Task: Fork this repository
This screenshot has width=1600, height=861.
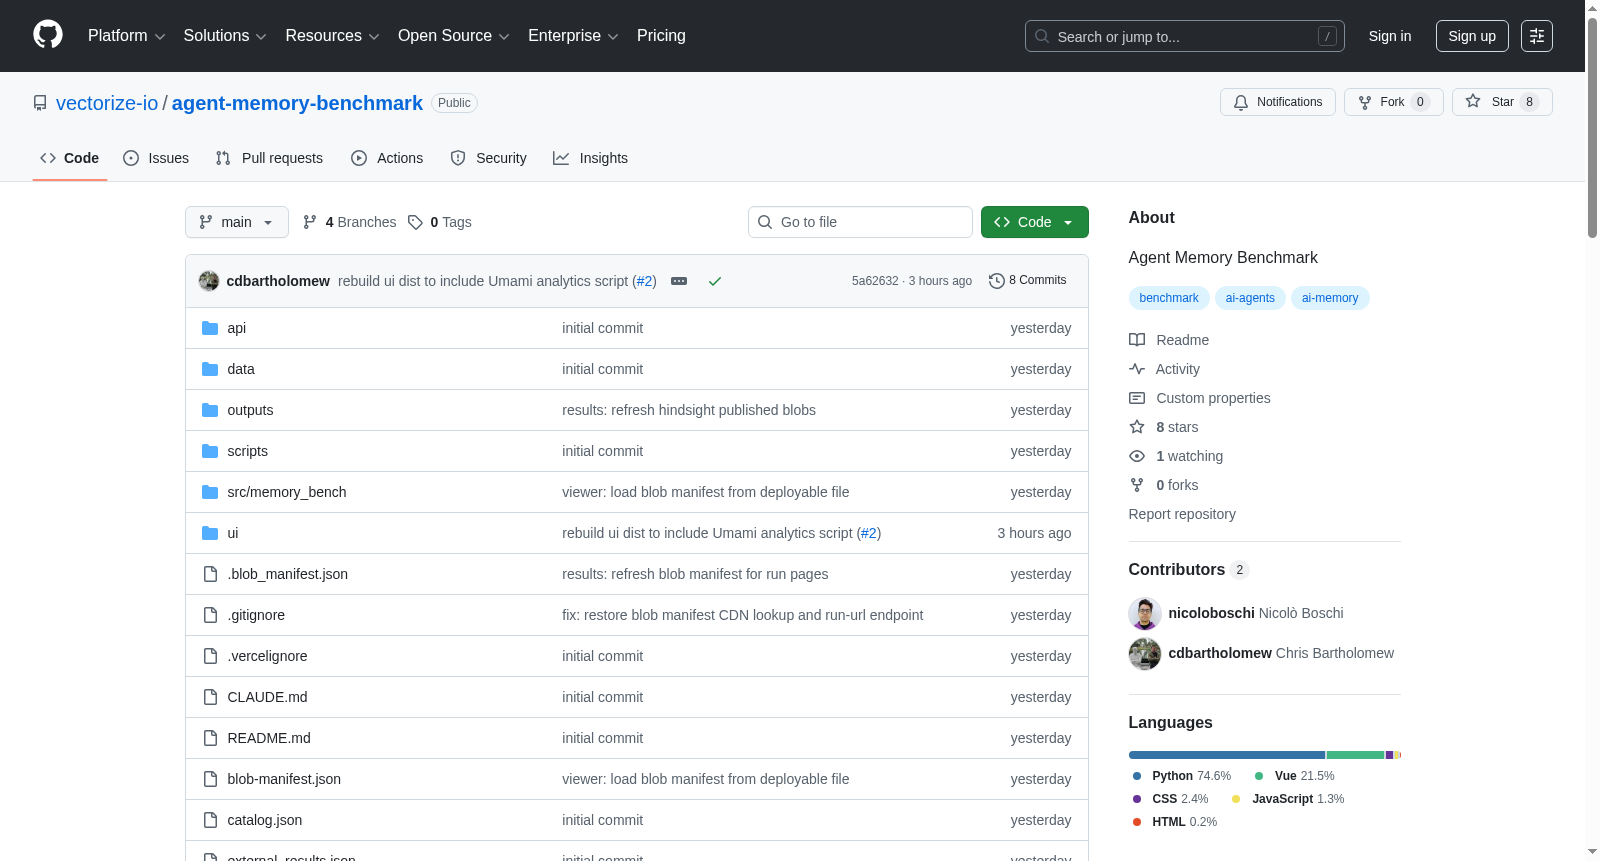Action: click(1393, 102)
